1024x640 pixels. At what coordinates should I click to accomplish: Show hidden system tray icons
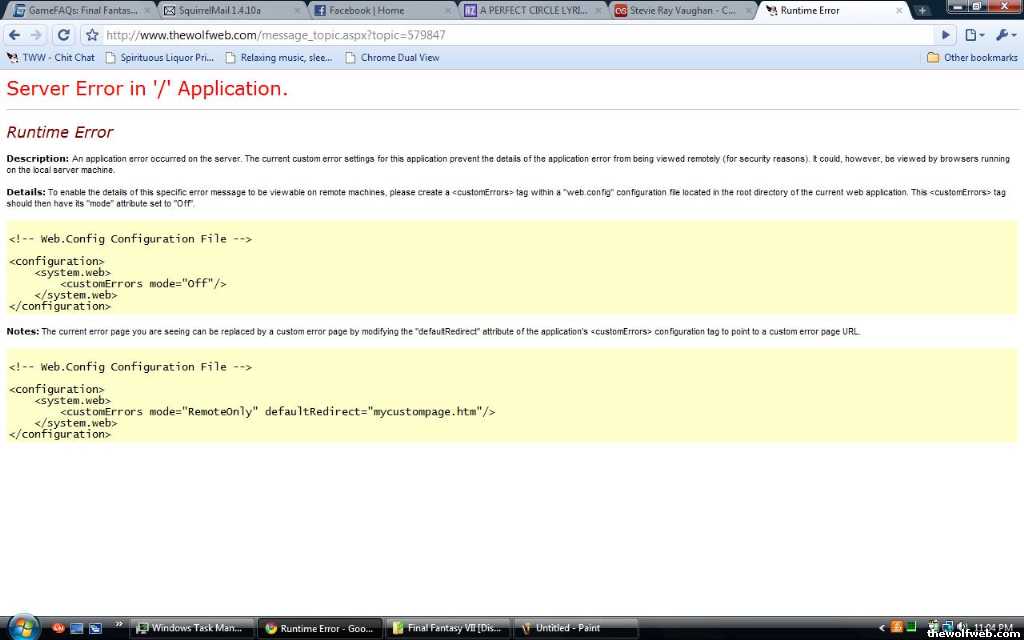click(x=881, y=628)
